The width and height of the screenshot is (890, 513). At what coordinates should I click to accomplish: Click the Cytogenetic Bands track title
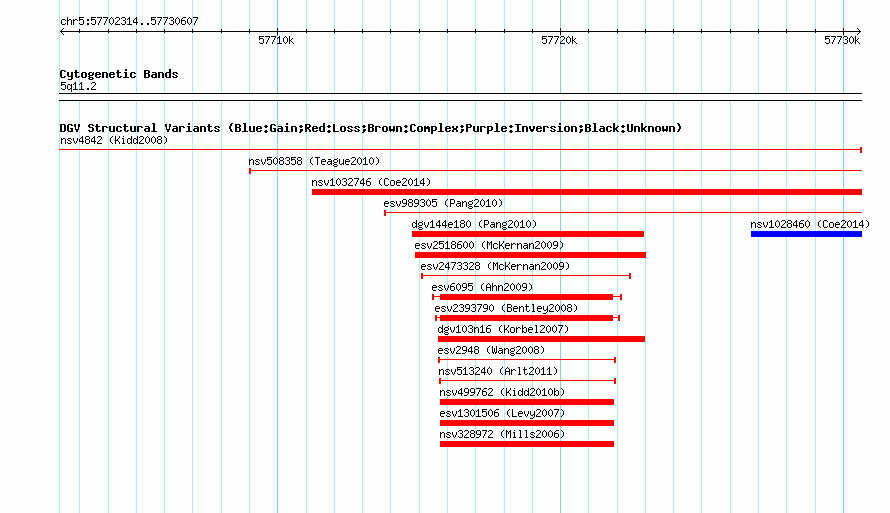[x=119, y=74]
